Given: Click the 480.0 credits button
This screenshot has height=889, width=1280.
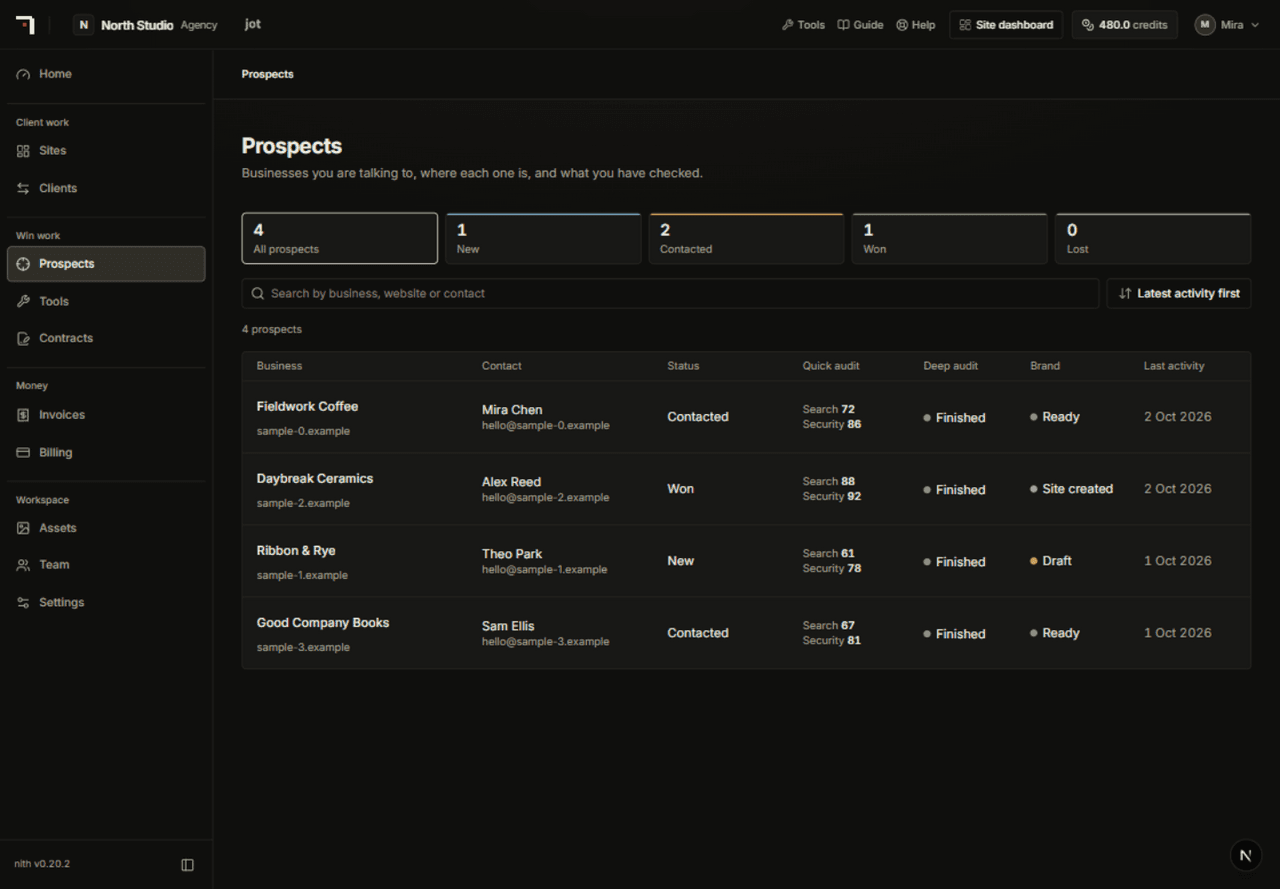Looking at the screenshot, I should (1125, 25).
